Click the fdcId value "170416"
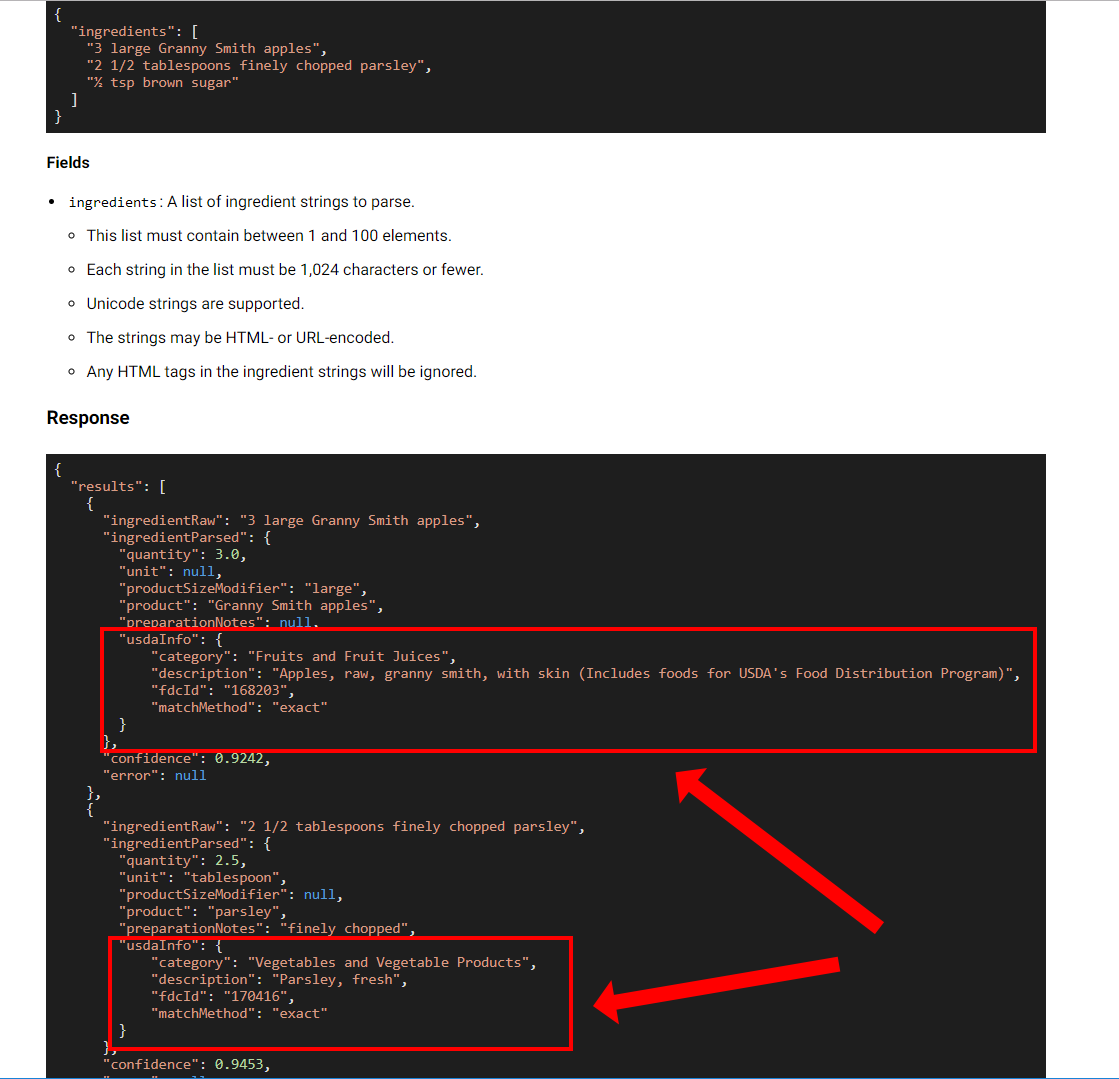Viewport: 1119px width, 1079px height. (x=255, y=997)
